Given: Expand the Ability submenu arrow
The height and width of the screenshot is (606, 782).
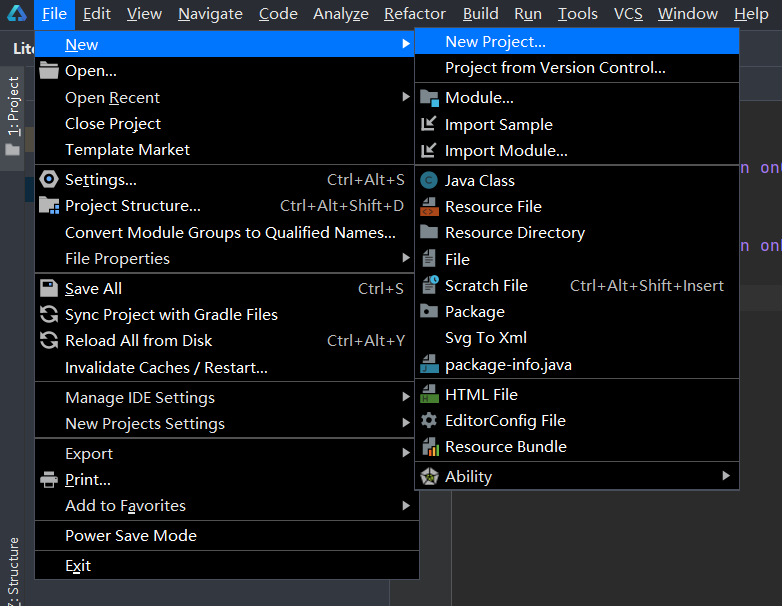Looking at the screenshot, I should (726, 476).
